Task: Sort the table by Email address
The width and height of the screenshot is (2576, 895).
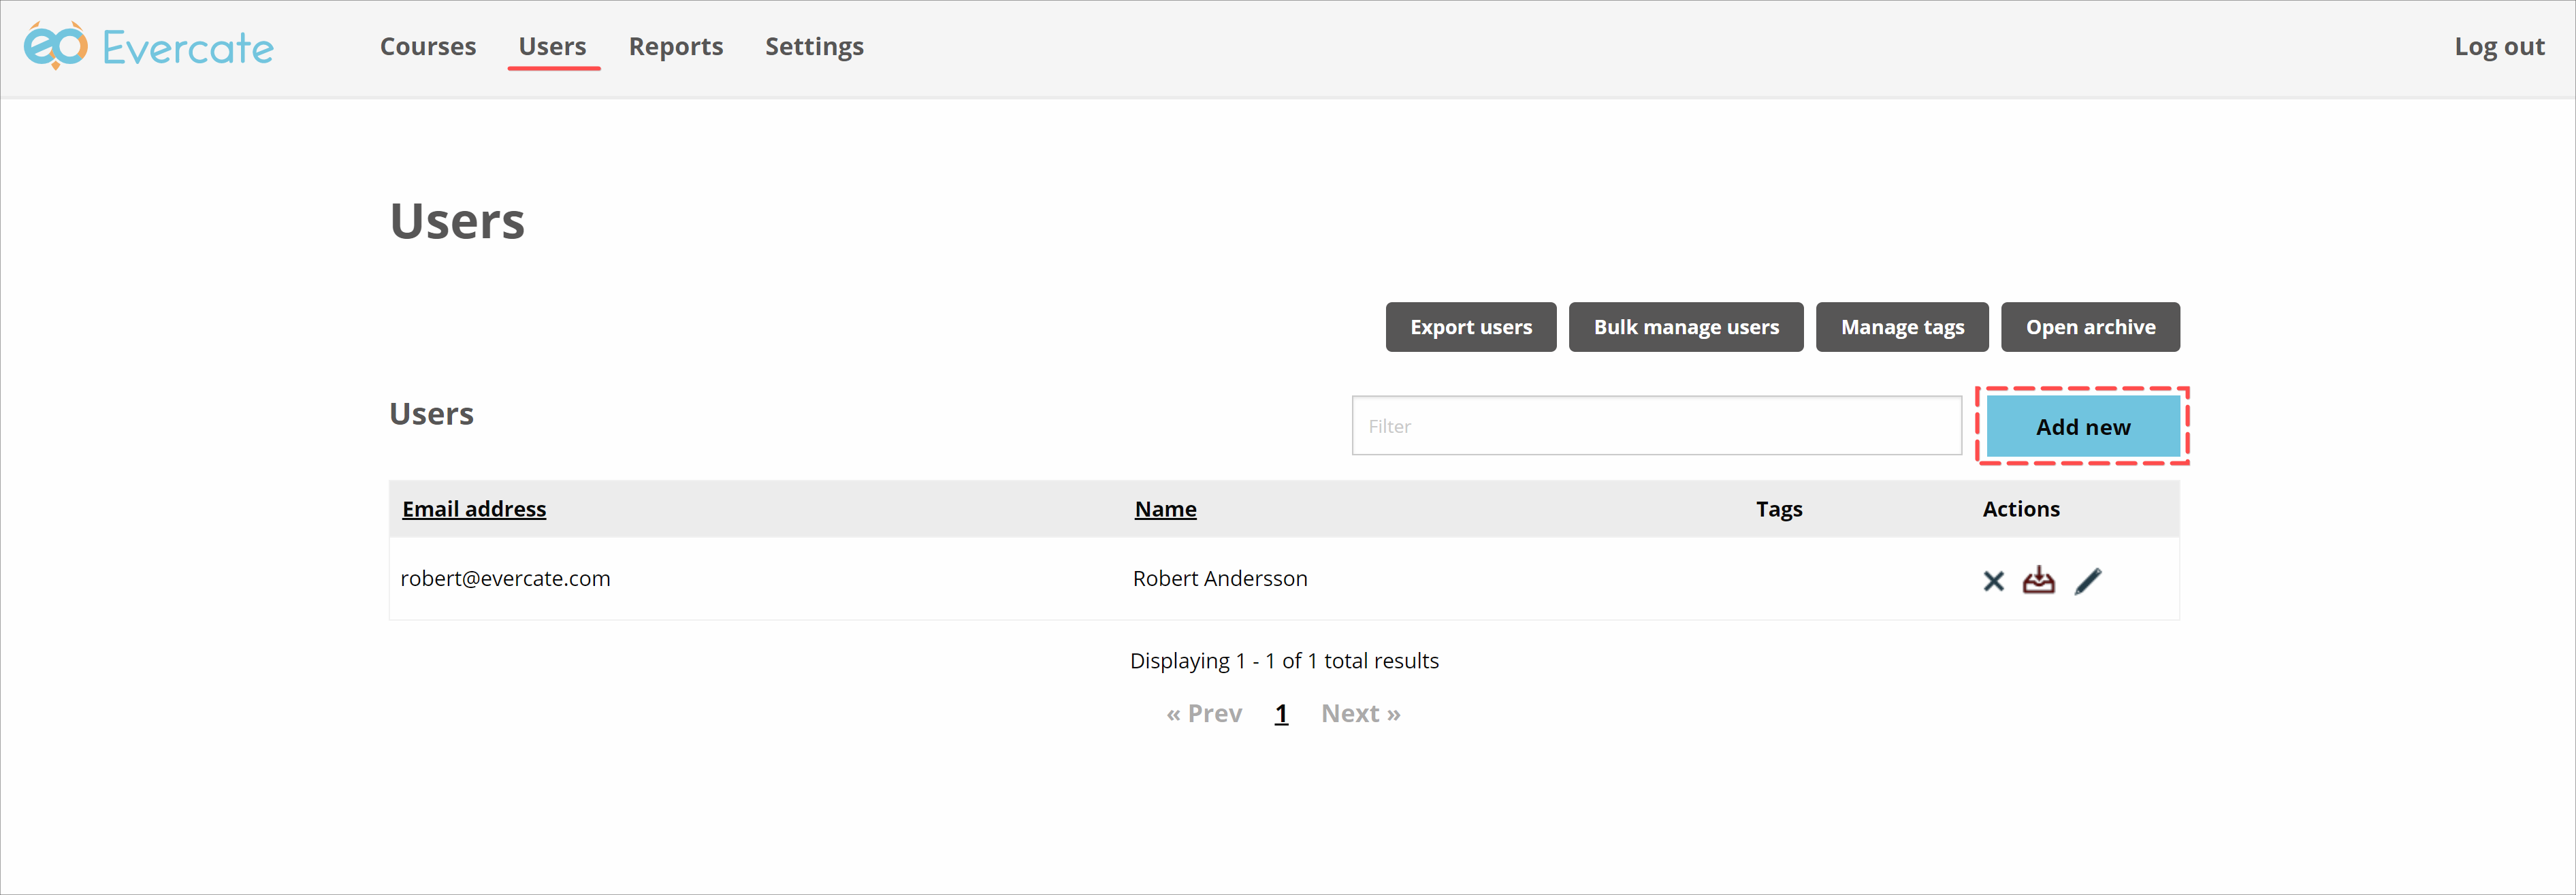Action: [x=474, y=509]
